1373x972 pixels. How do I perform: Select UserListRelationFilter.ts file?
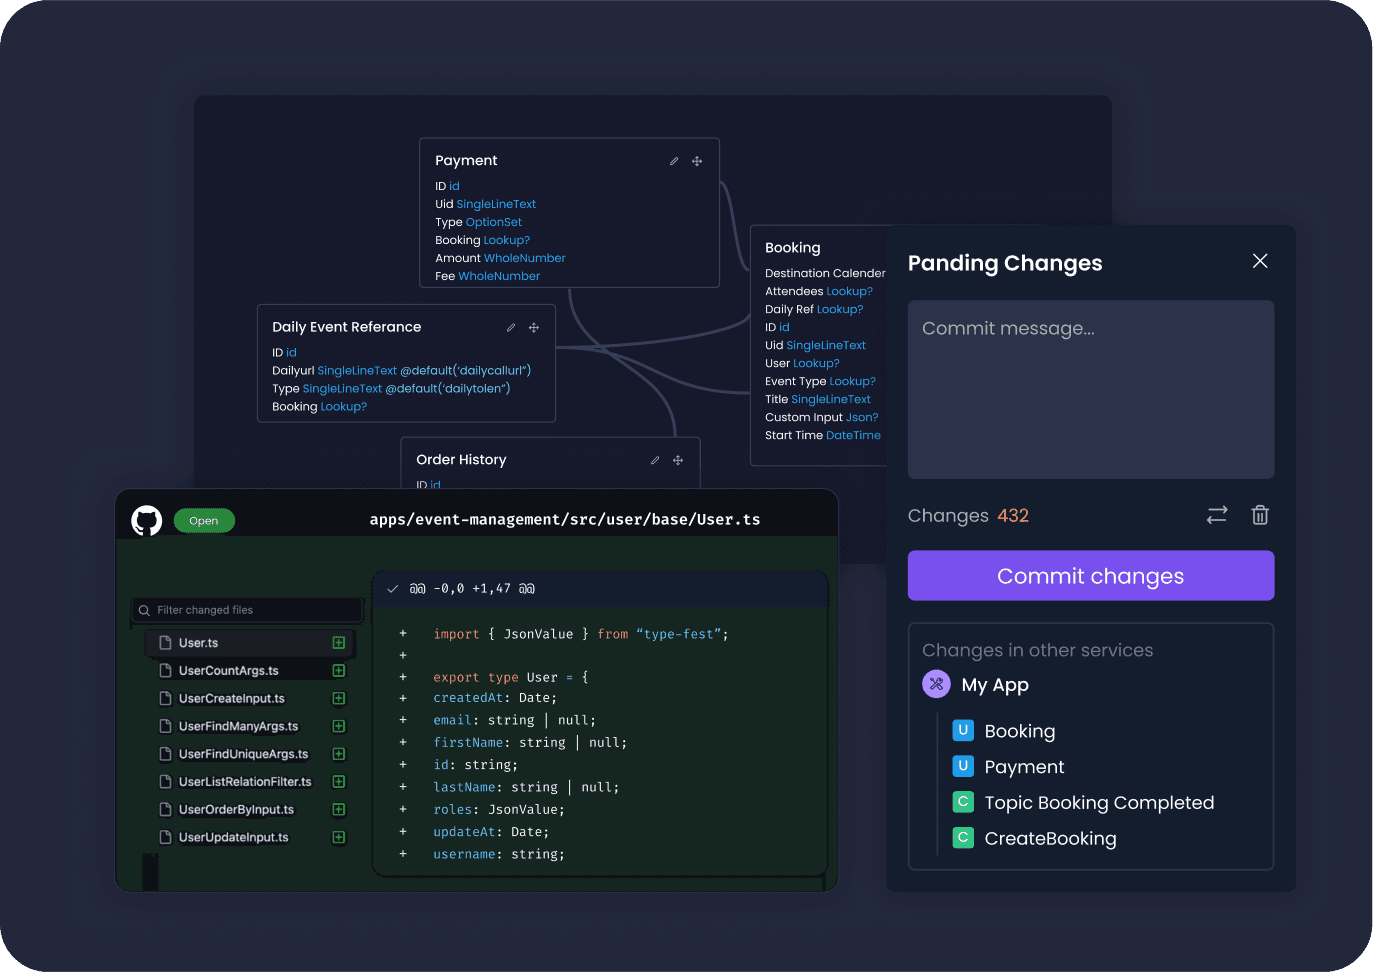pyautogui.click(x=245, y=782)
